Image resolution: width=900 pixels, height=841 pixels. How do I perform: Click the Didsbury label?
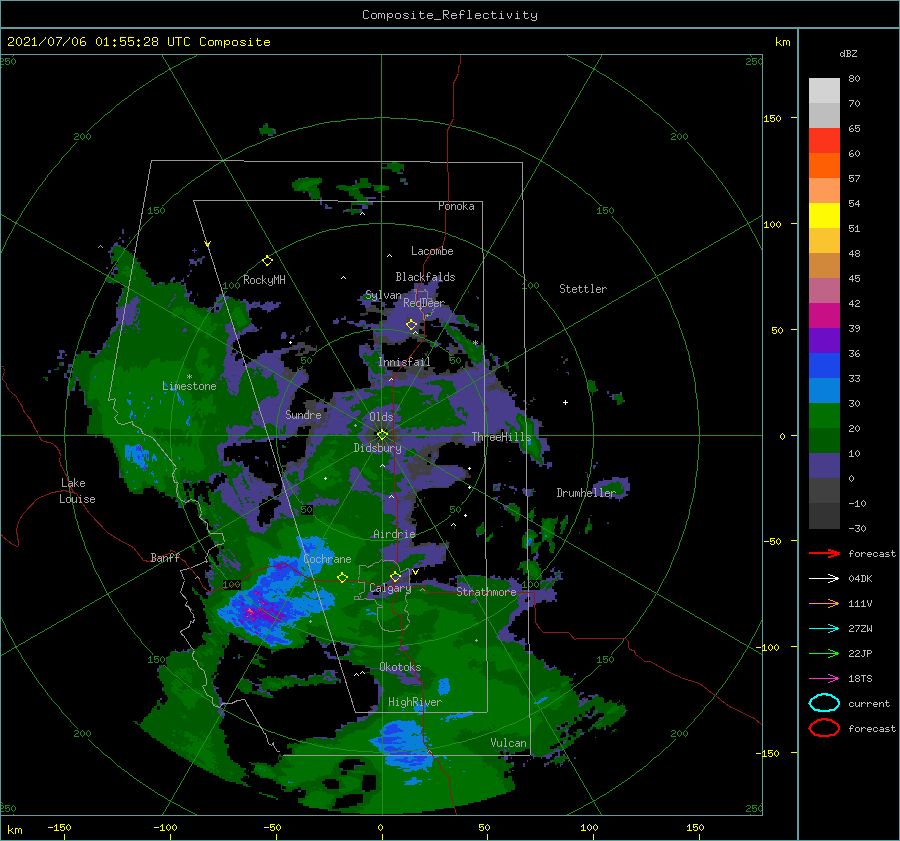[x=377, y=448]
